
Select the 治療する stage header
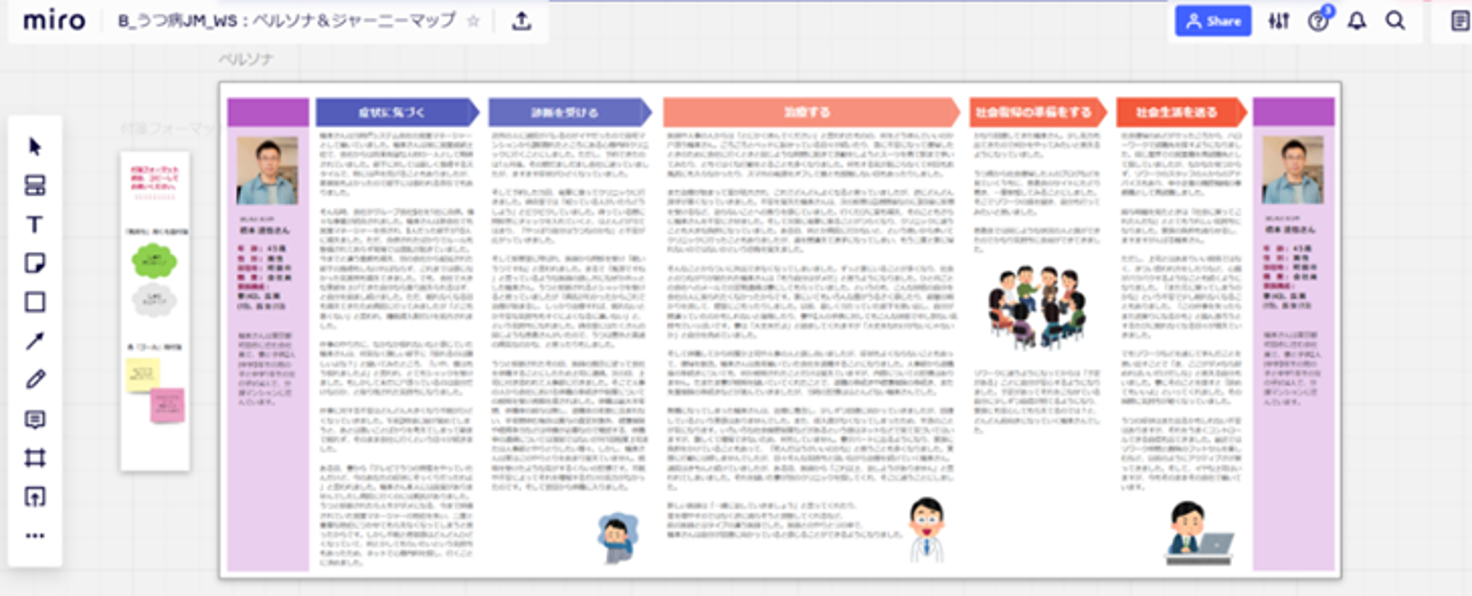tap(811, 112)
